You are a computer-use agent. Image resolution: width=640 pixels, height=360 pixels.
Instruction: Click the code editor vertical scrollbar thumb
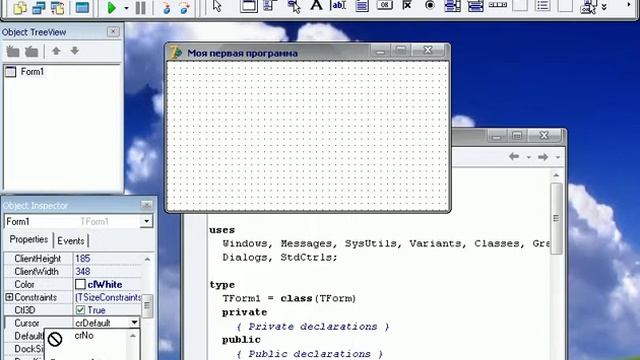pyautogui.click(x=556, y=218)
